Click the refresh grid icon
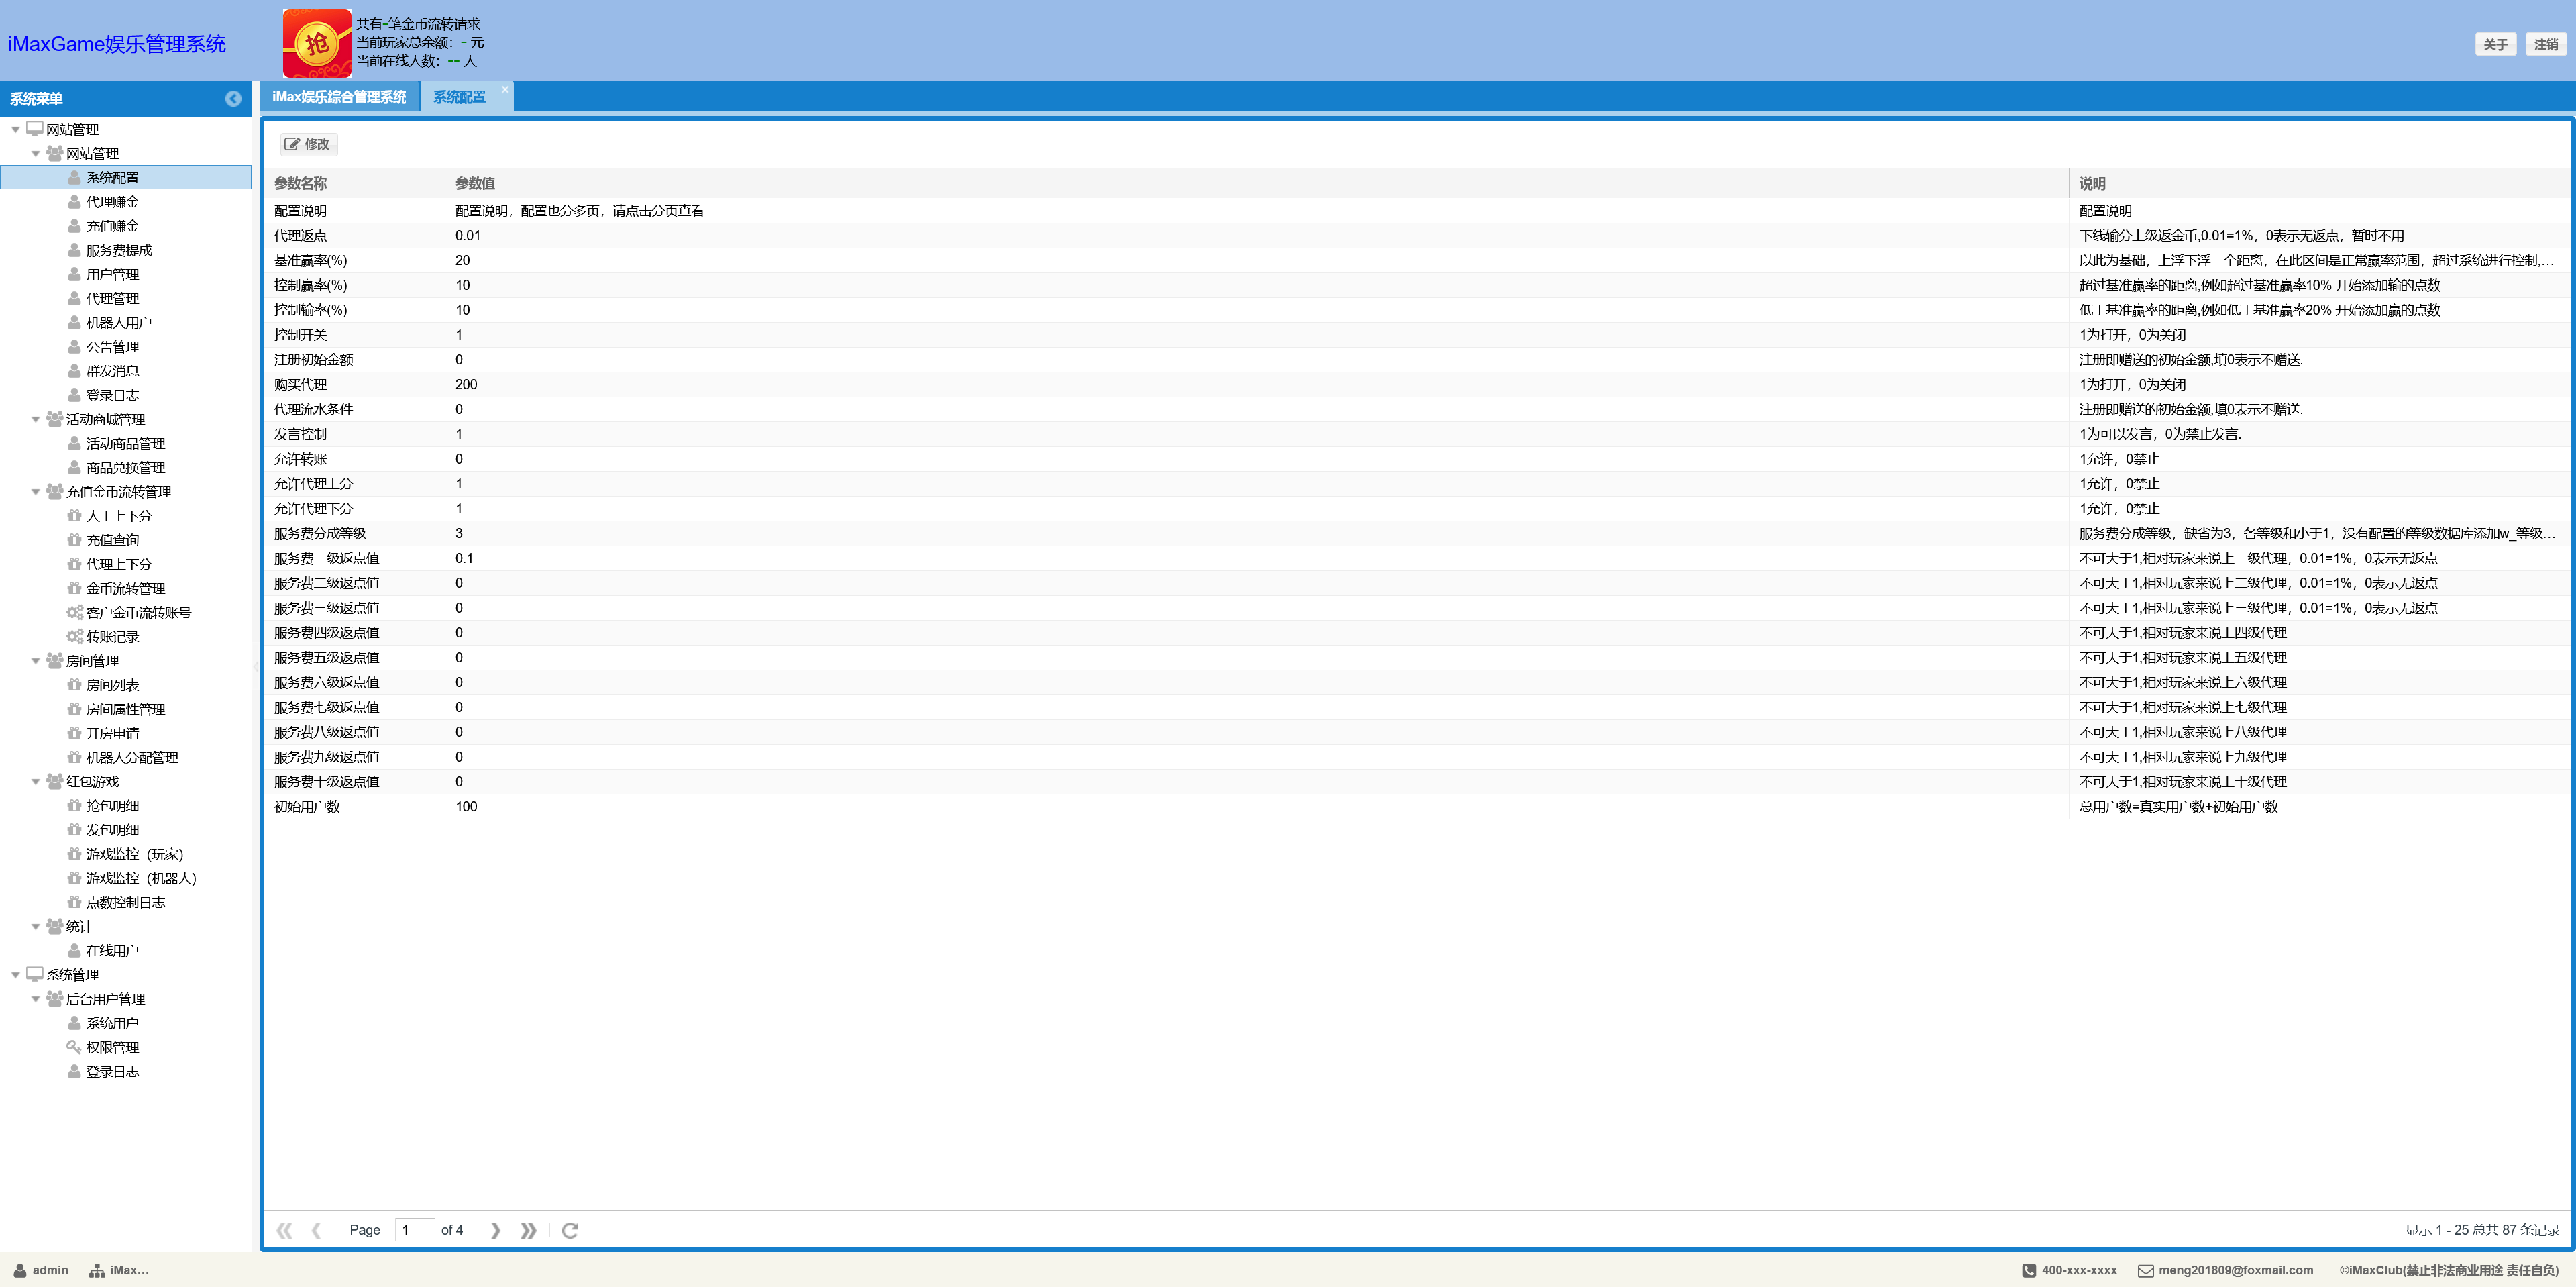2576x1287 pixels. pos(570,1230)
